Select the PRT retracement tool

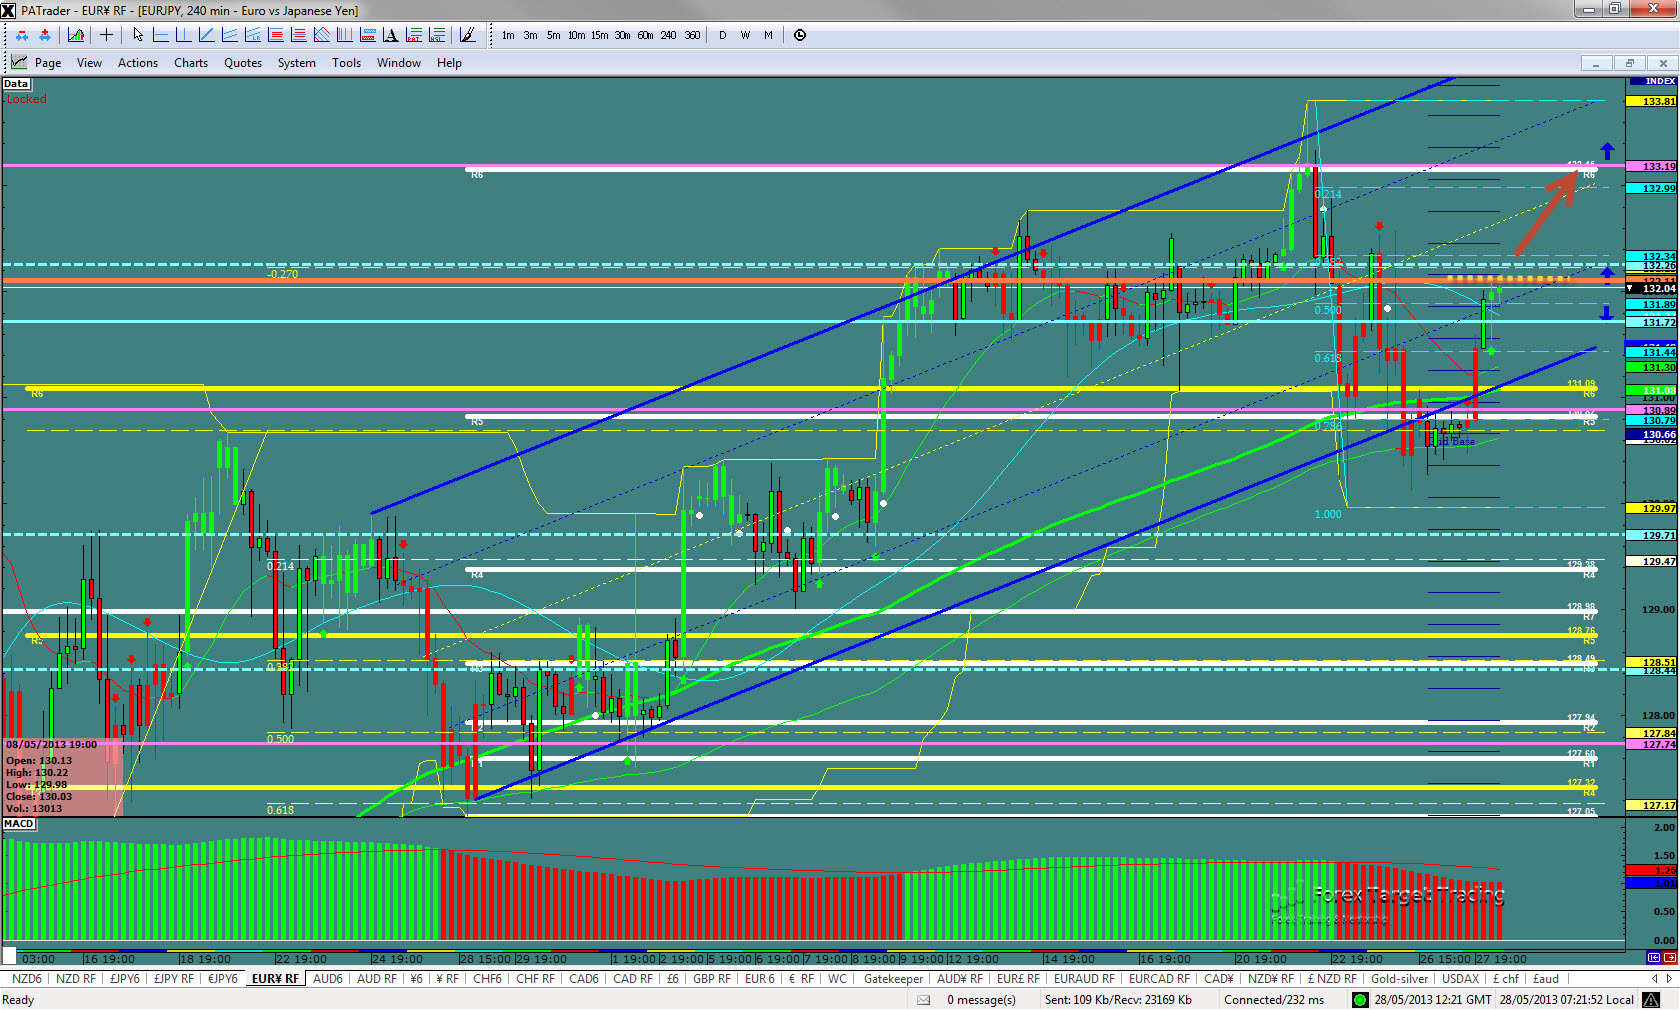tap(413, 35)
